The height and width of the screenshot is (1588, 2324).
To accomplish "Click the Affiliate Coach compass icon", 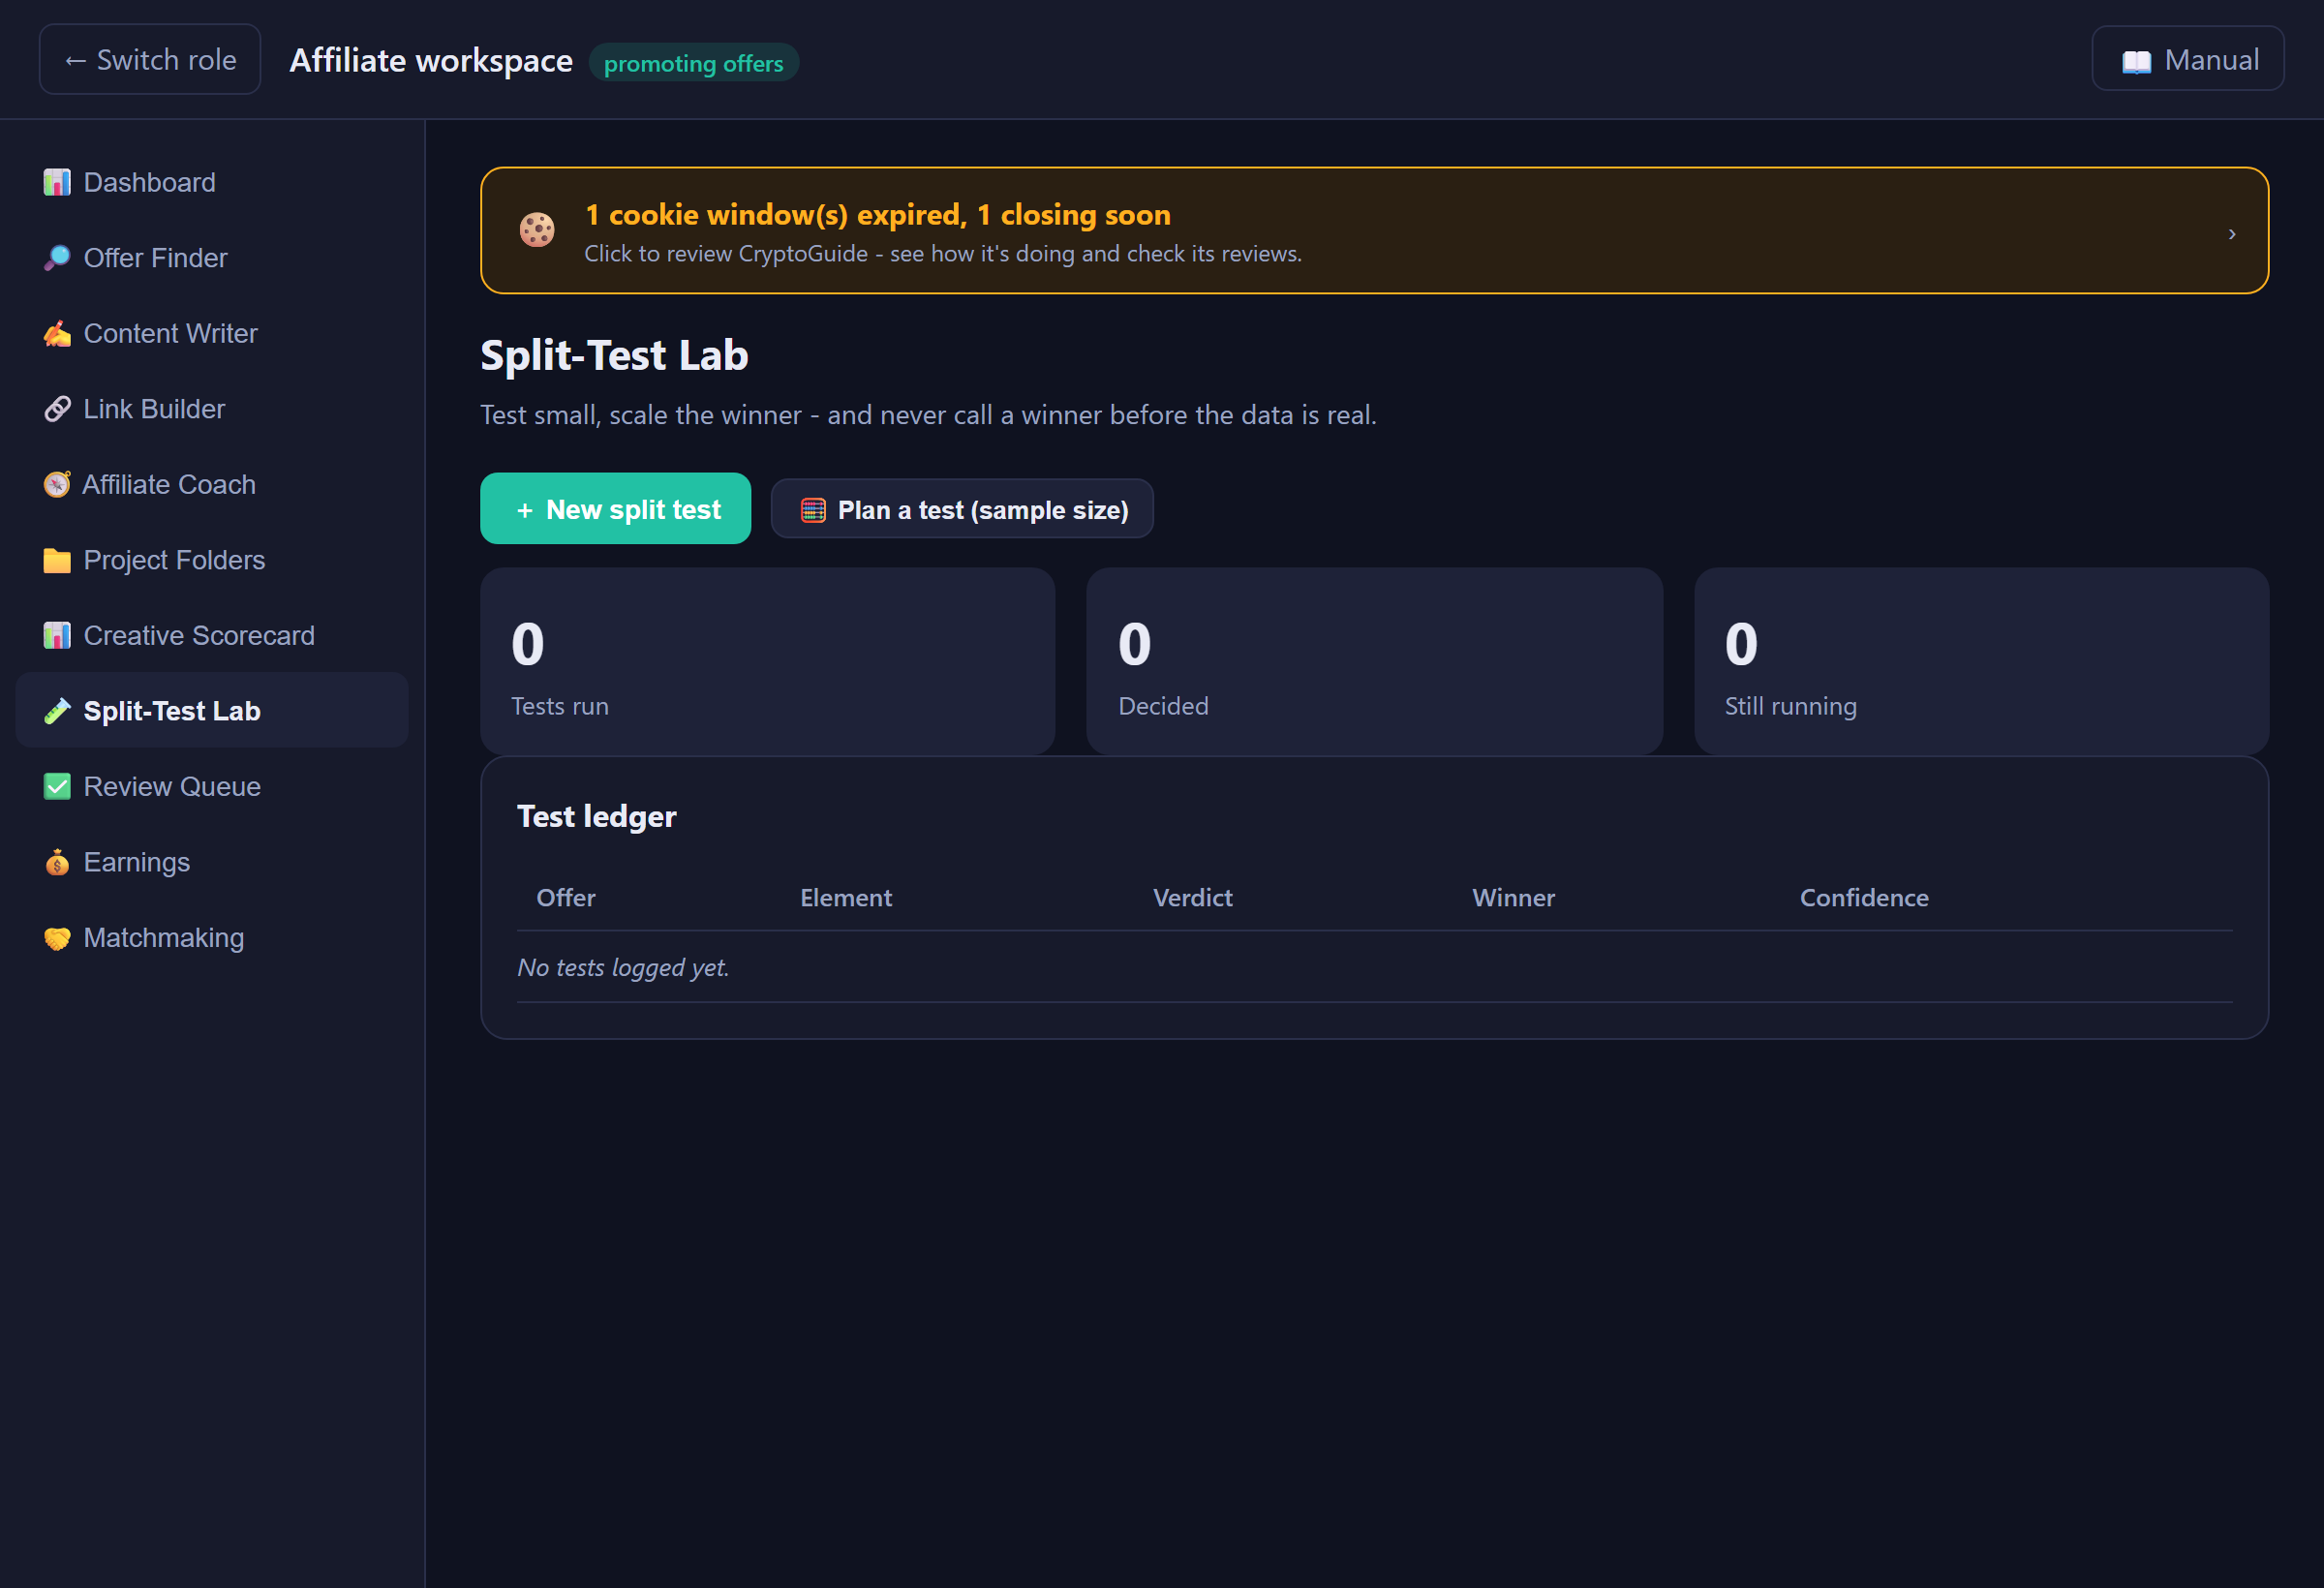I will pos(57,484).
